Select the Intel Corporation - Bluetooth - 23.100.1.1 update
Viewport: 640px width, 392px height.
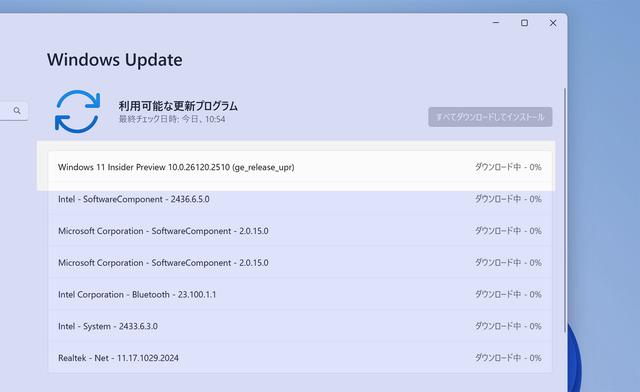pyautogui.click(x=300, y=294)
